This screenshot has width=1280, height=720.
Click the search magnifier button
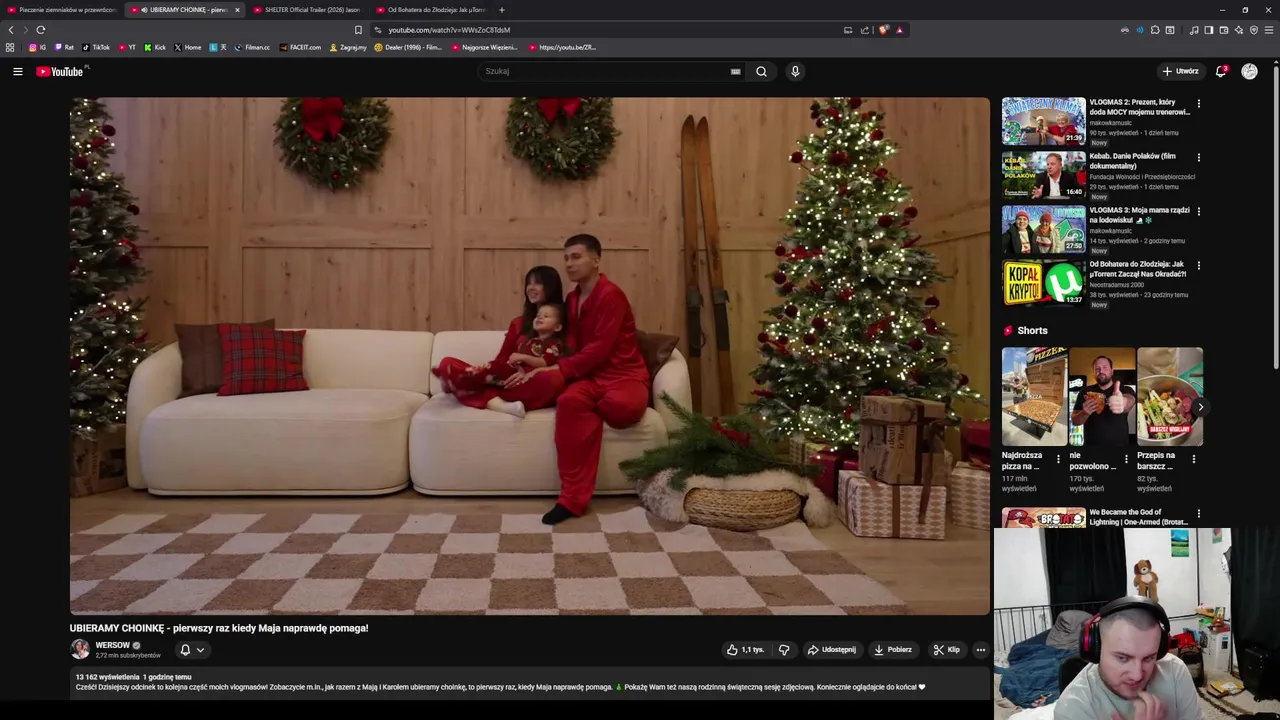point(761,71)
